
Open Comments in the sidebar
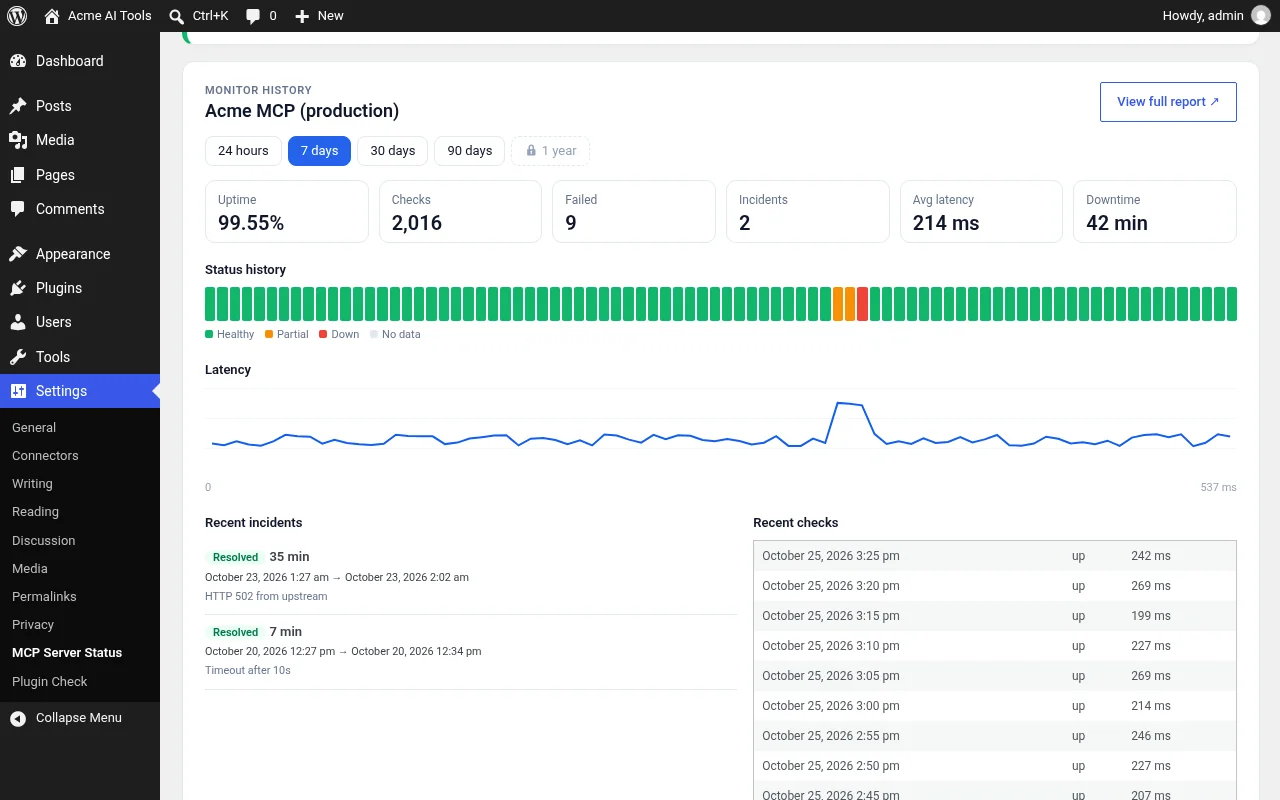(80, 209)
